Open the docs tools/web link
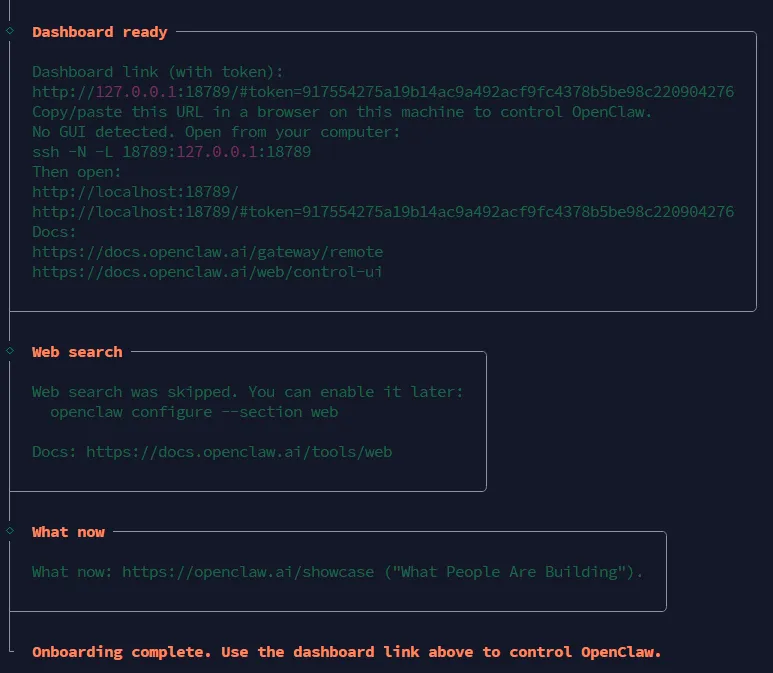Screen dimensions: 773x673 239,452
